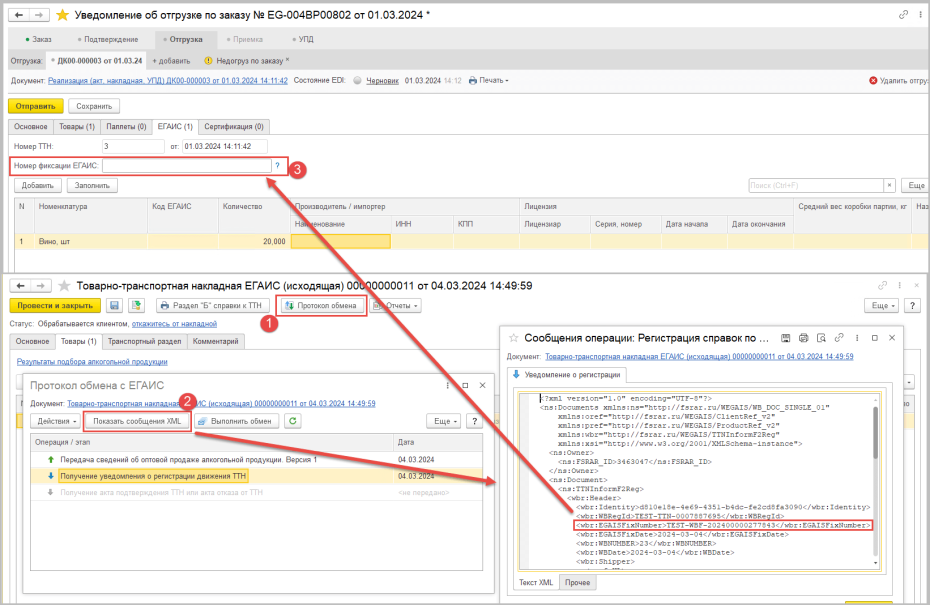Open the Сертификация (0) tab
930x605 pixels.
click(x=234, y=127)
